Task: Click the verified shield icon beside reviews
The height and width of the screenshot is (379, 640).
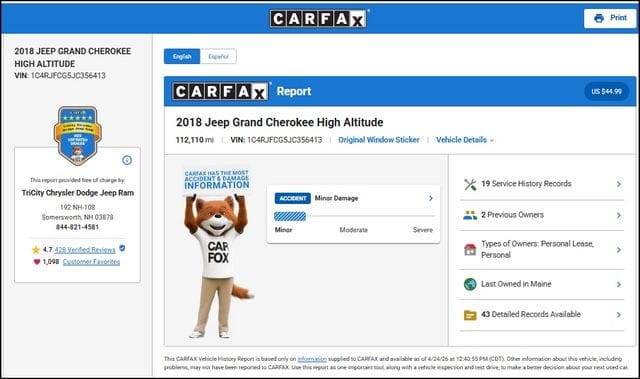Action: pos(122,248)
